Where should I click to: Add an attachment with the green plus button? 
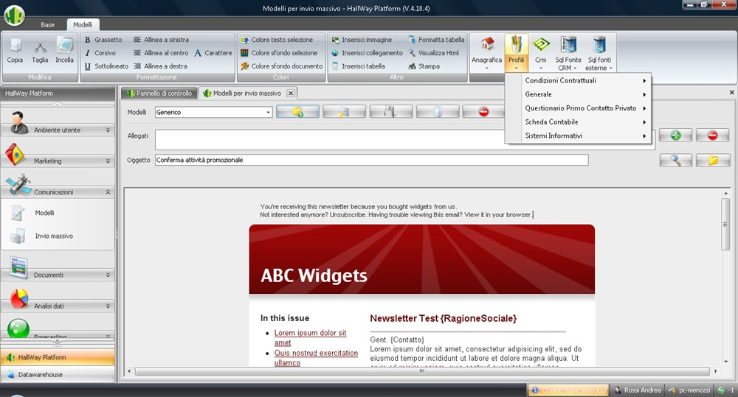tap(675, 136)
